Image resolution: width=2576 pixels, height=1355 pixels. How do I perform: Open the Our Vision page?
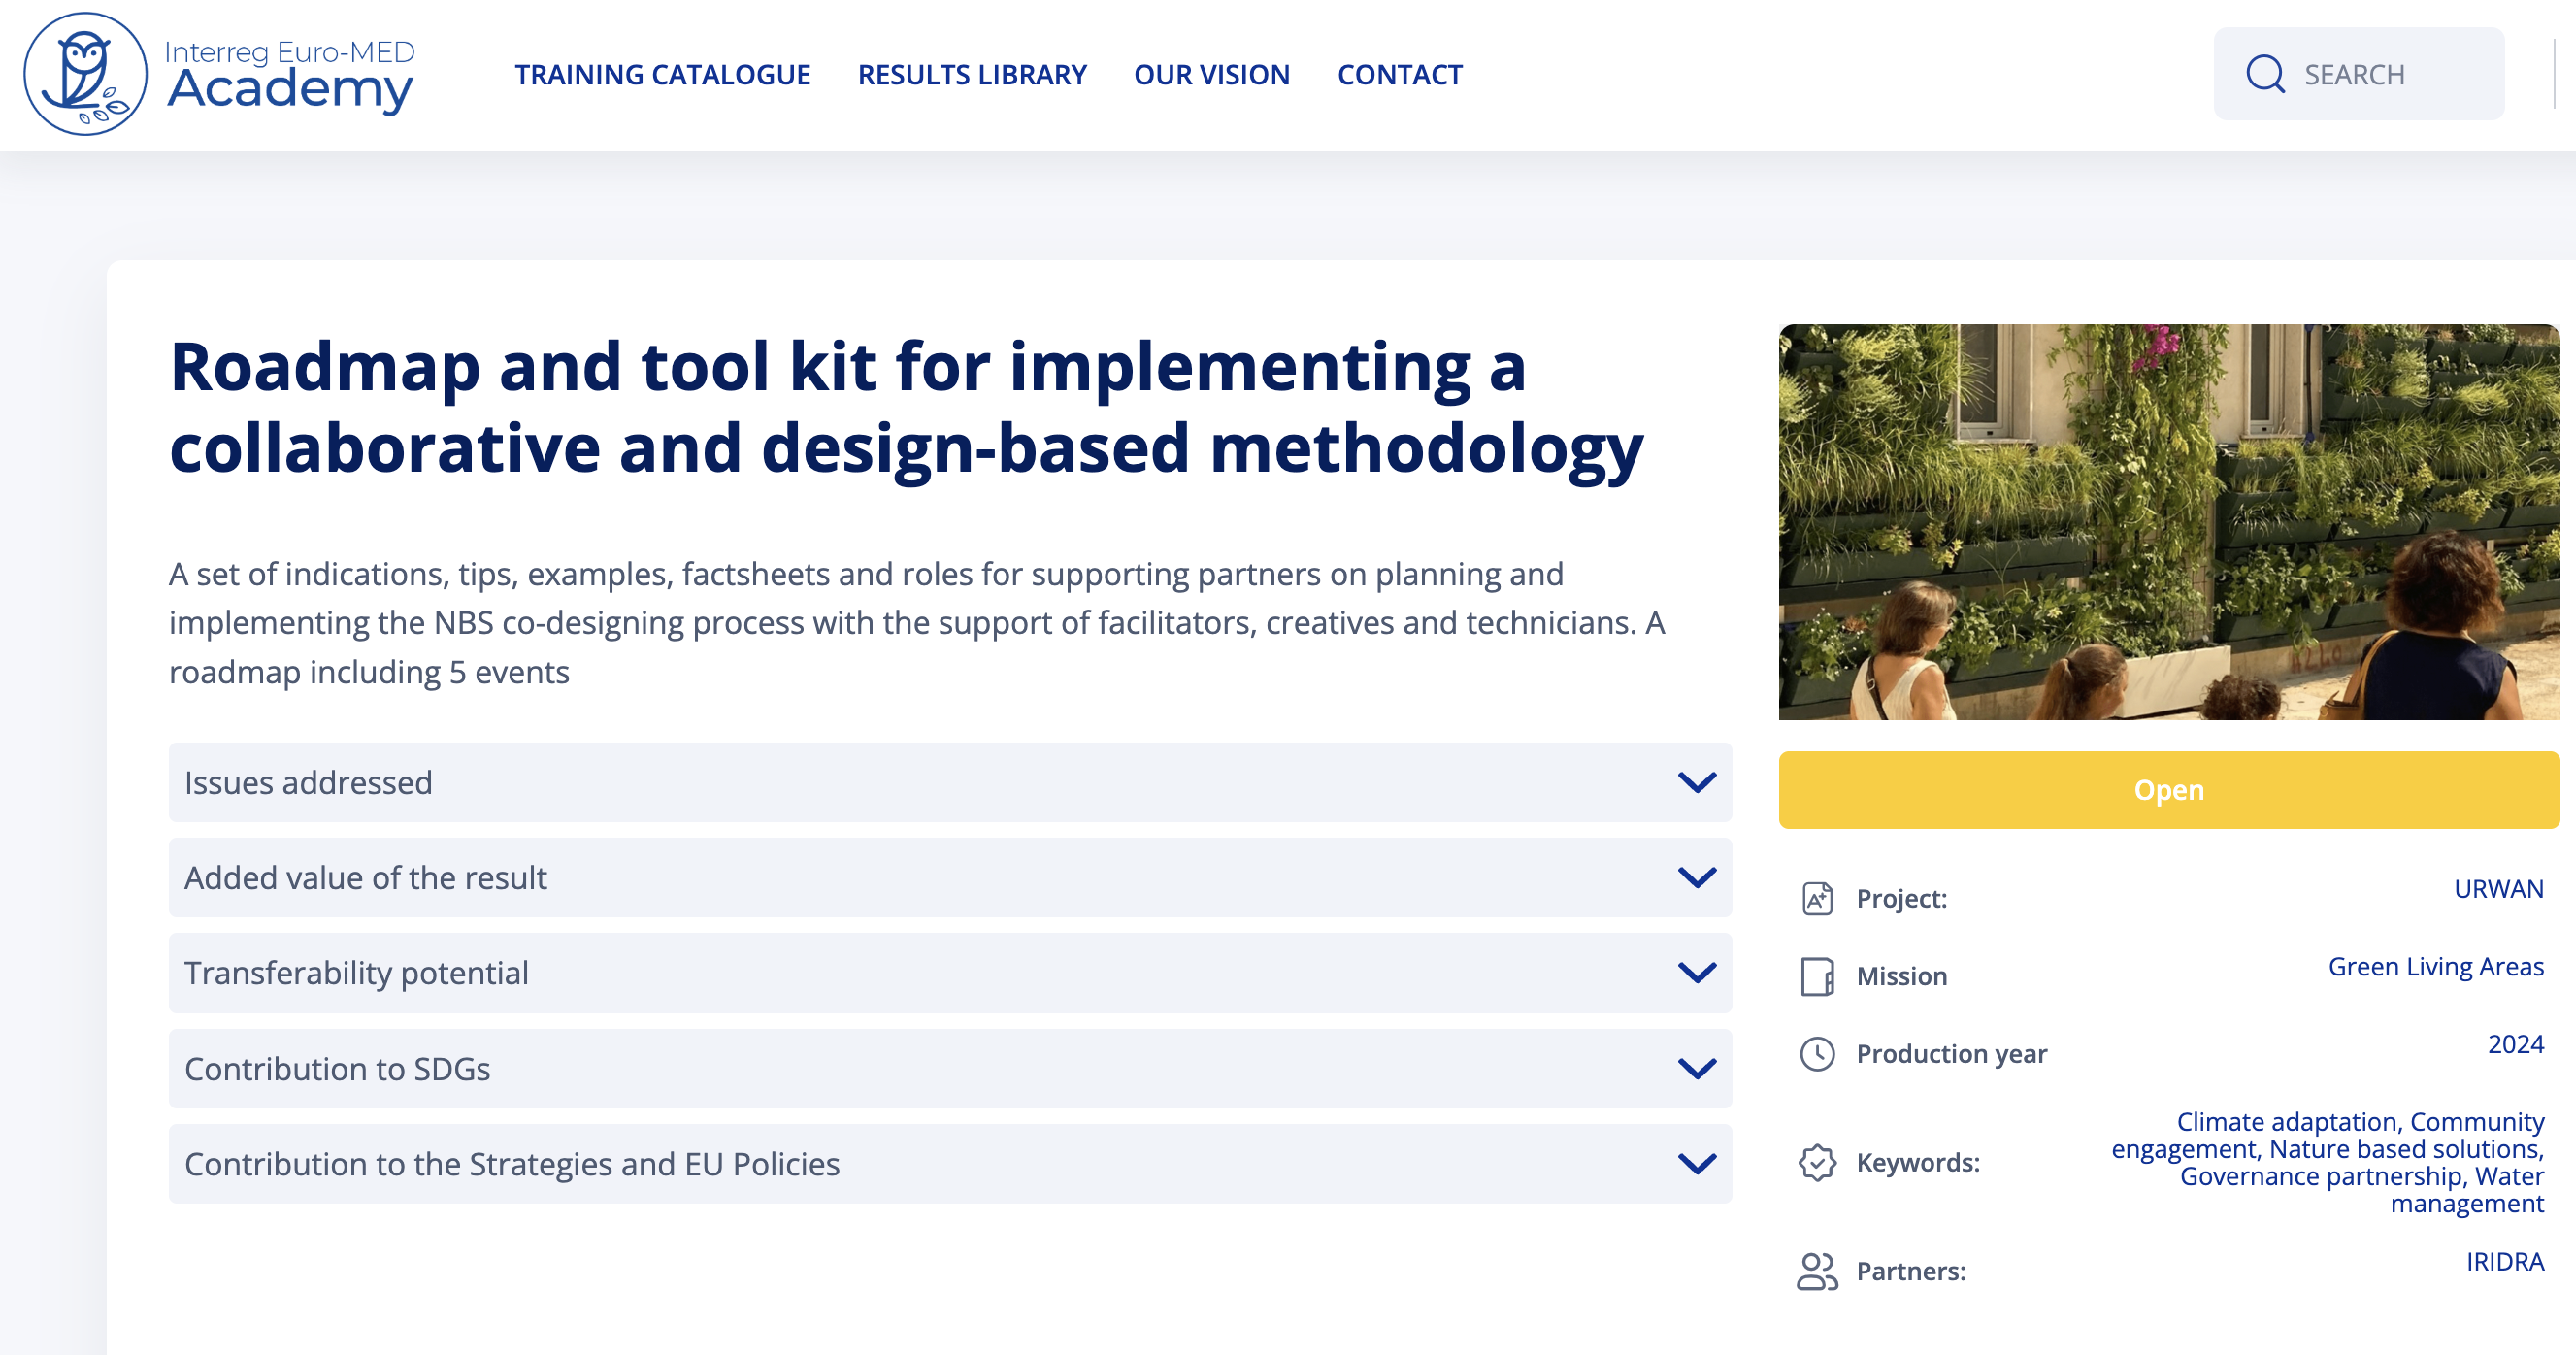pyautogui.click(x=1211, y=75)
